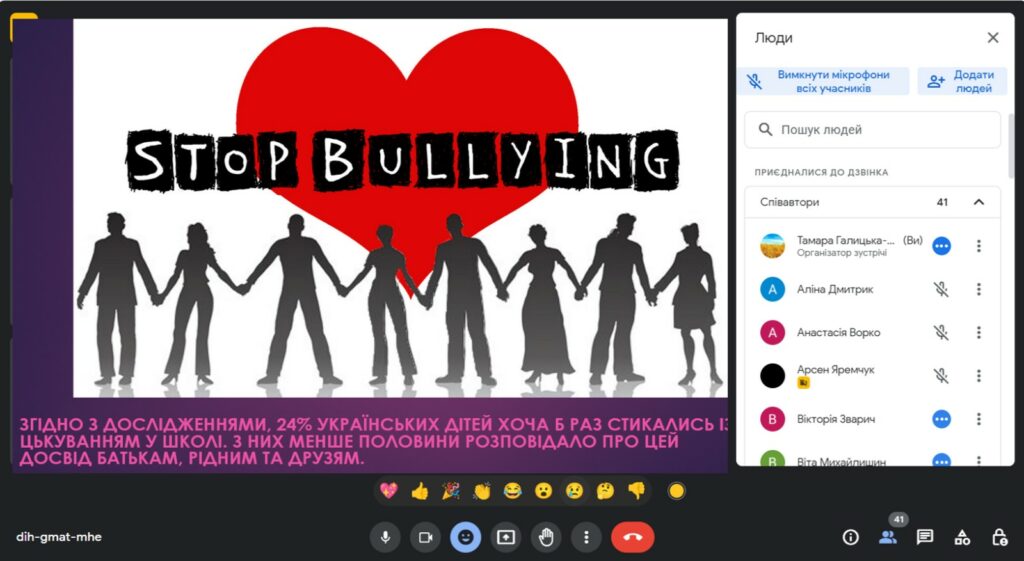The image size is (1024, 561).
Task: Toggle the camera in the bottom bar
Action: 425,537
